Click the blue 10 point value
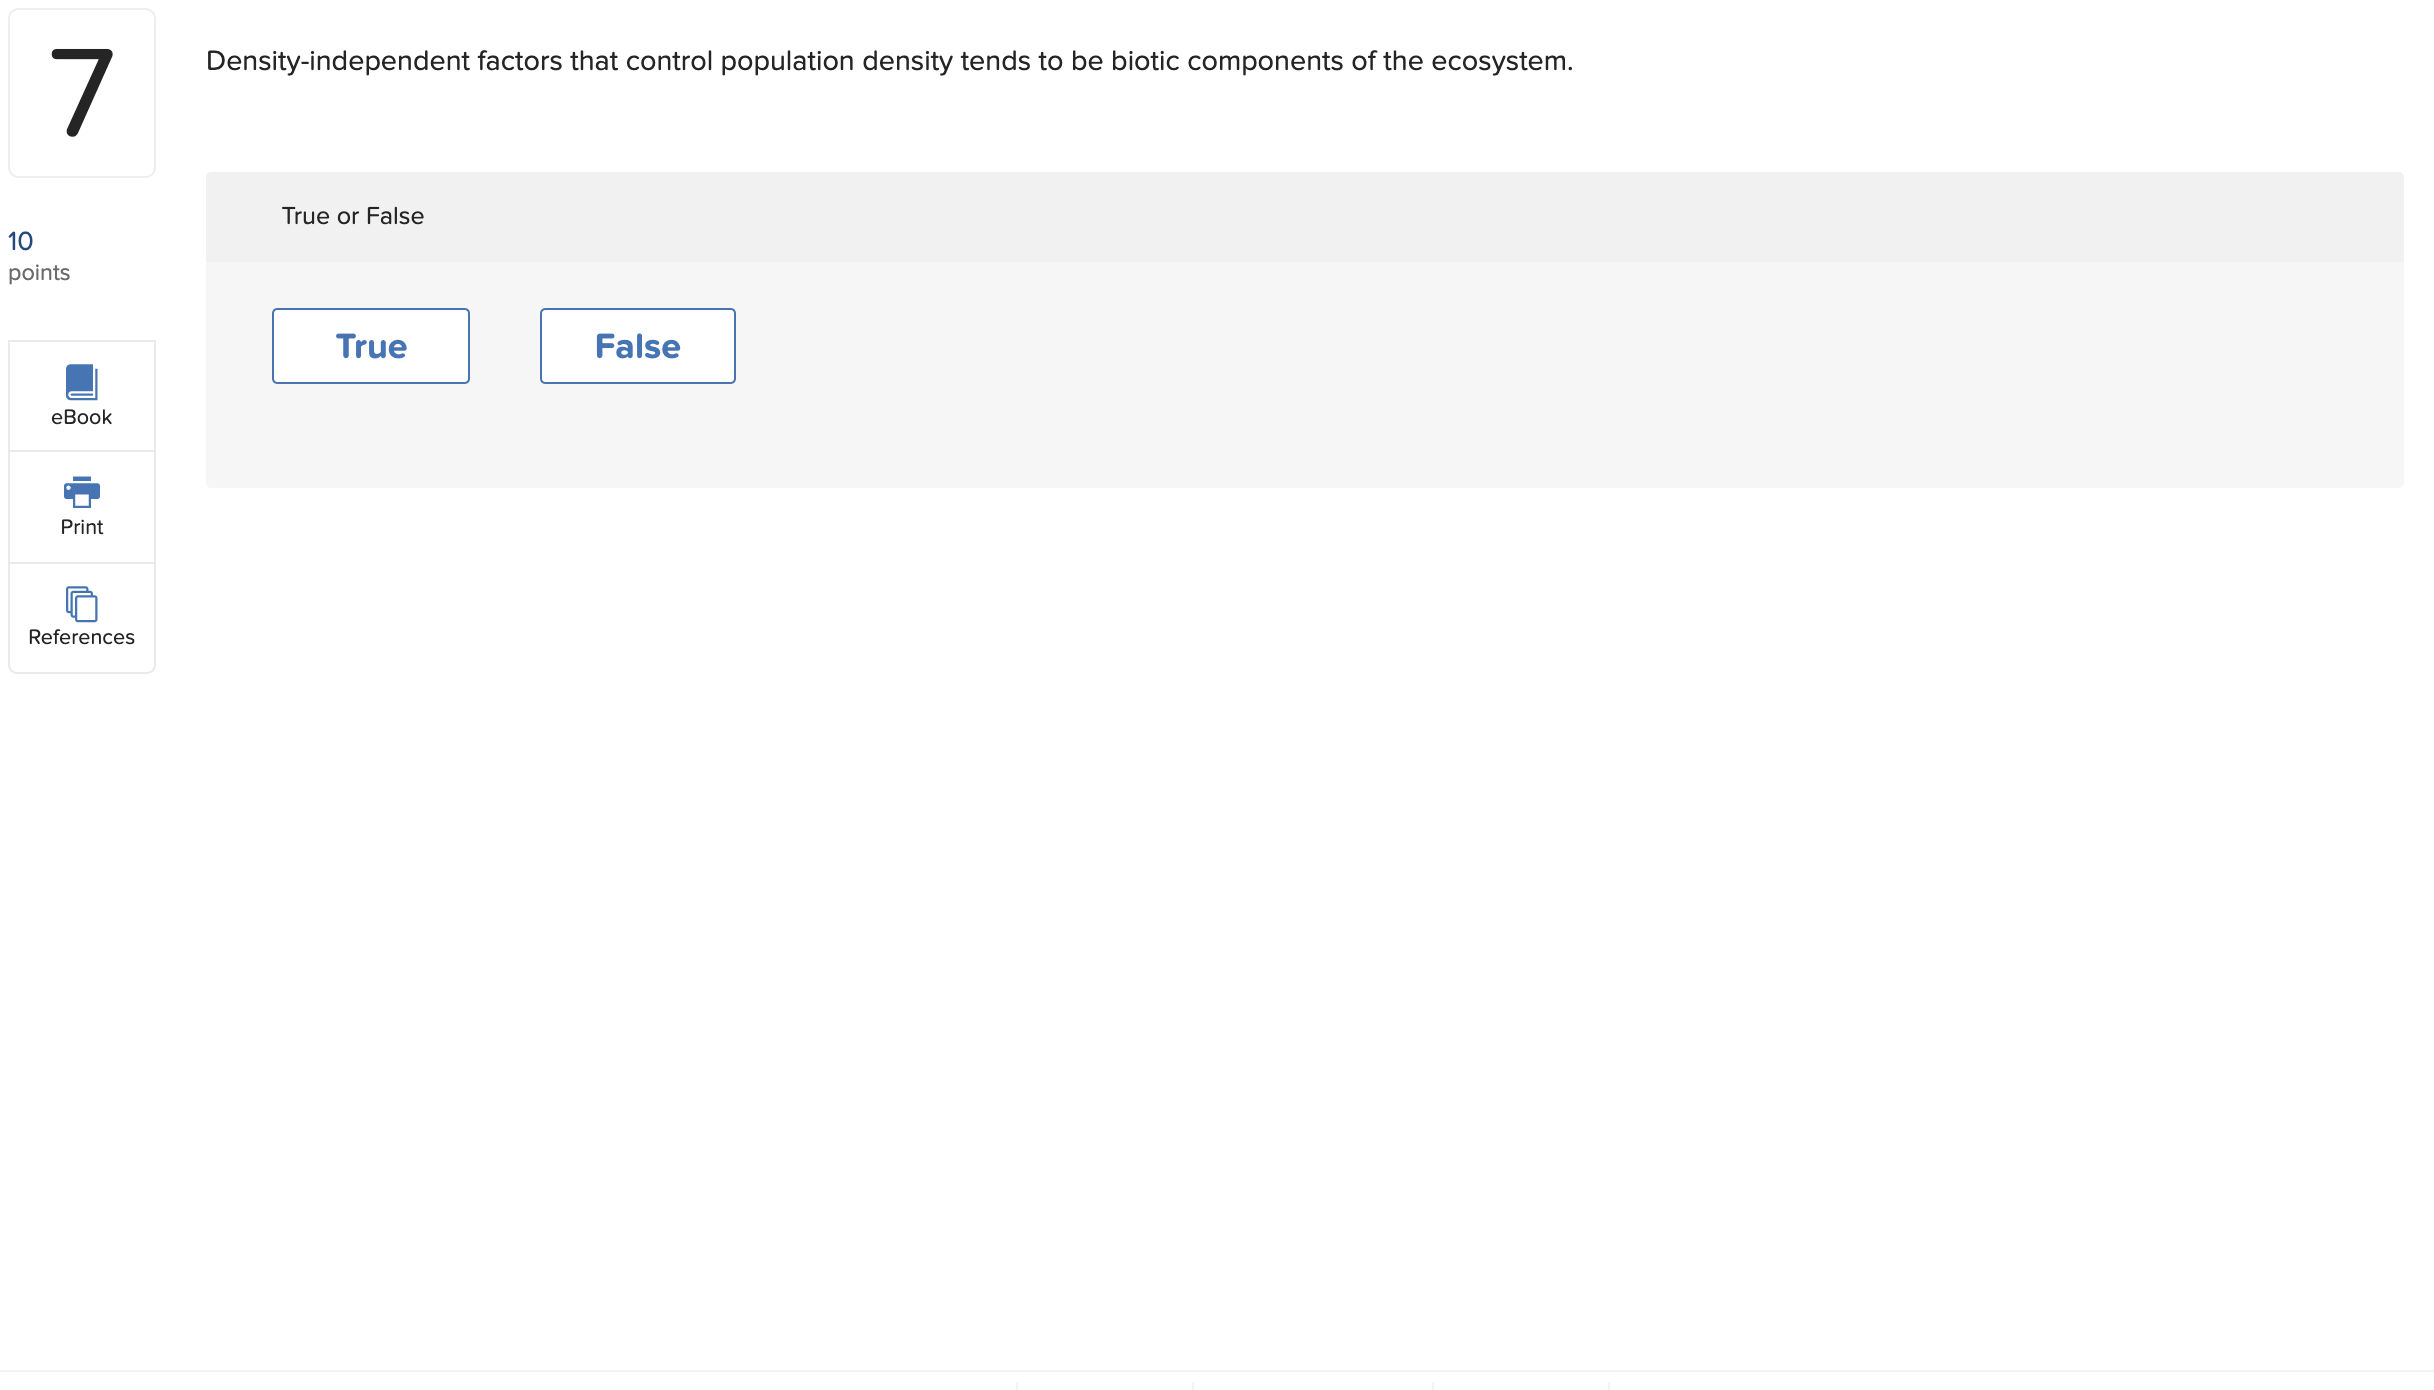The height and width of the screenshot is (1390, 2434). coord(20,241)
